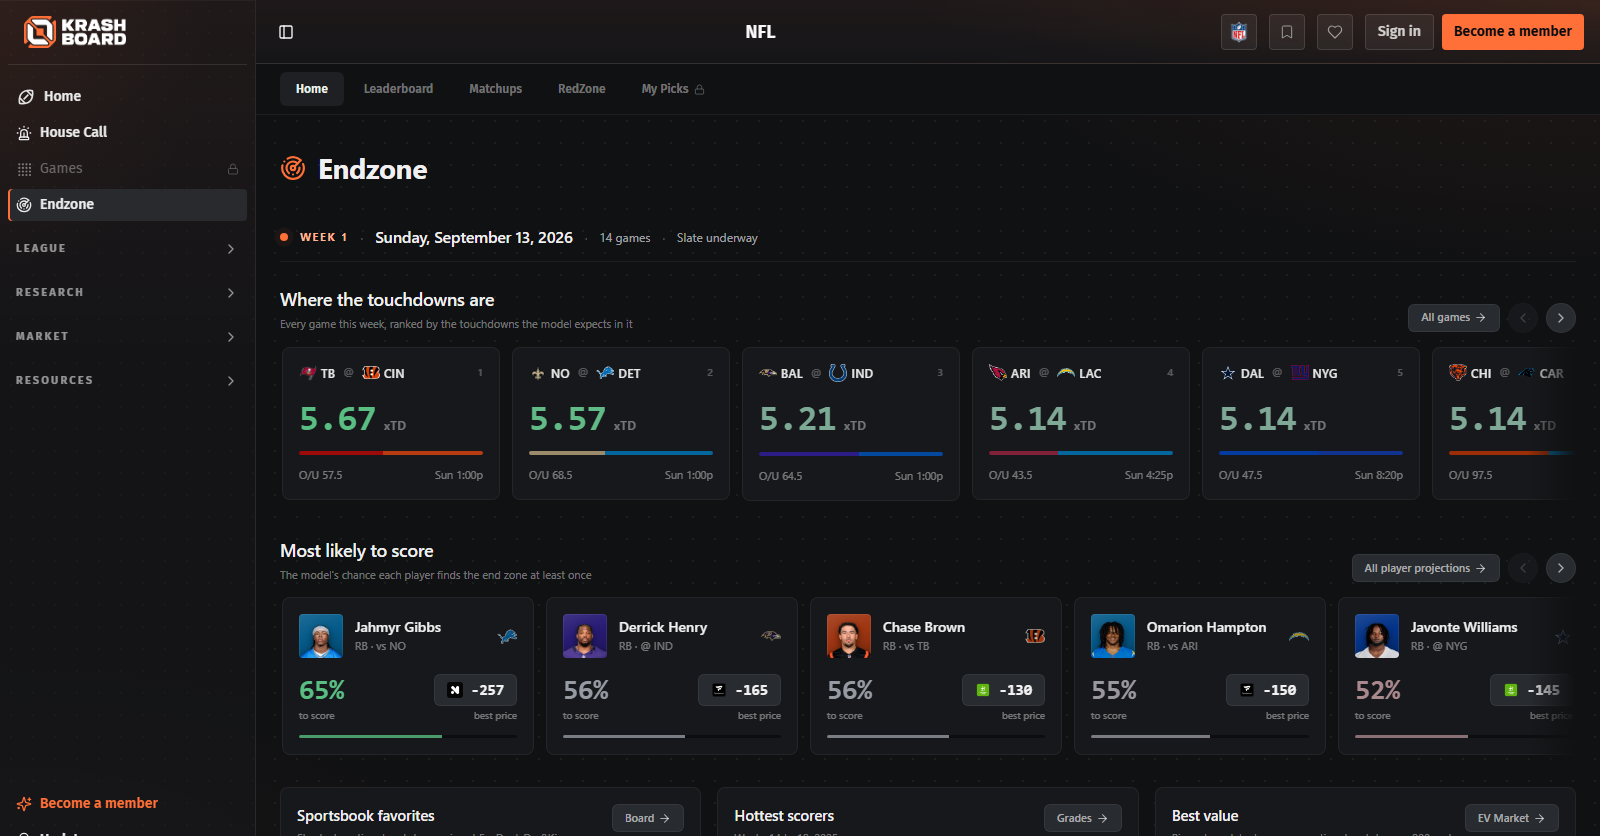This screenshot has width=1600, height=836.
Task: Expand the Market sidebar section
Action: (x=127, y=336)
